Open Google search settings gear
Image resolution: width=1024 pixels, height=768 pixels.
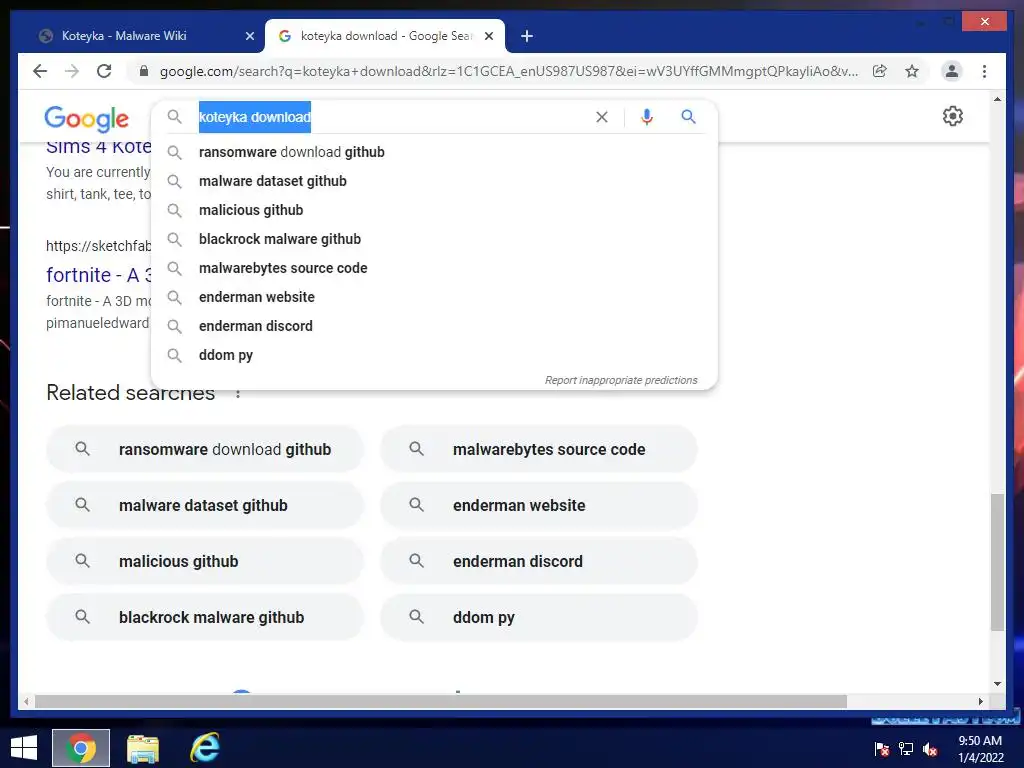(x=953, y=116)
